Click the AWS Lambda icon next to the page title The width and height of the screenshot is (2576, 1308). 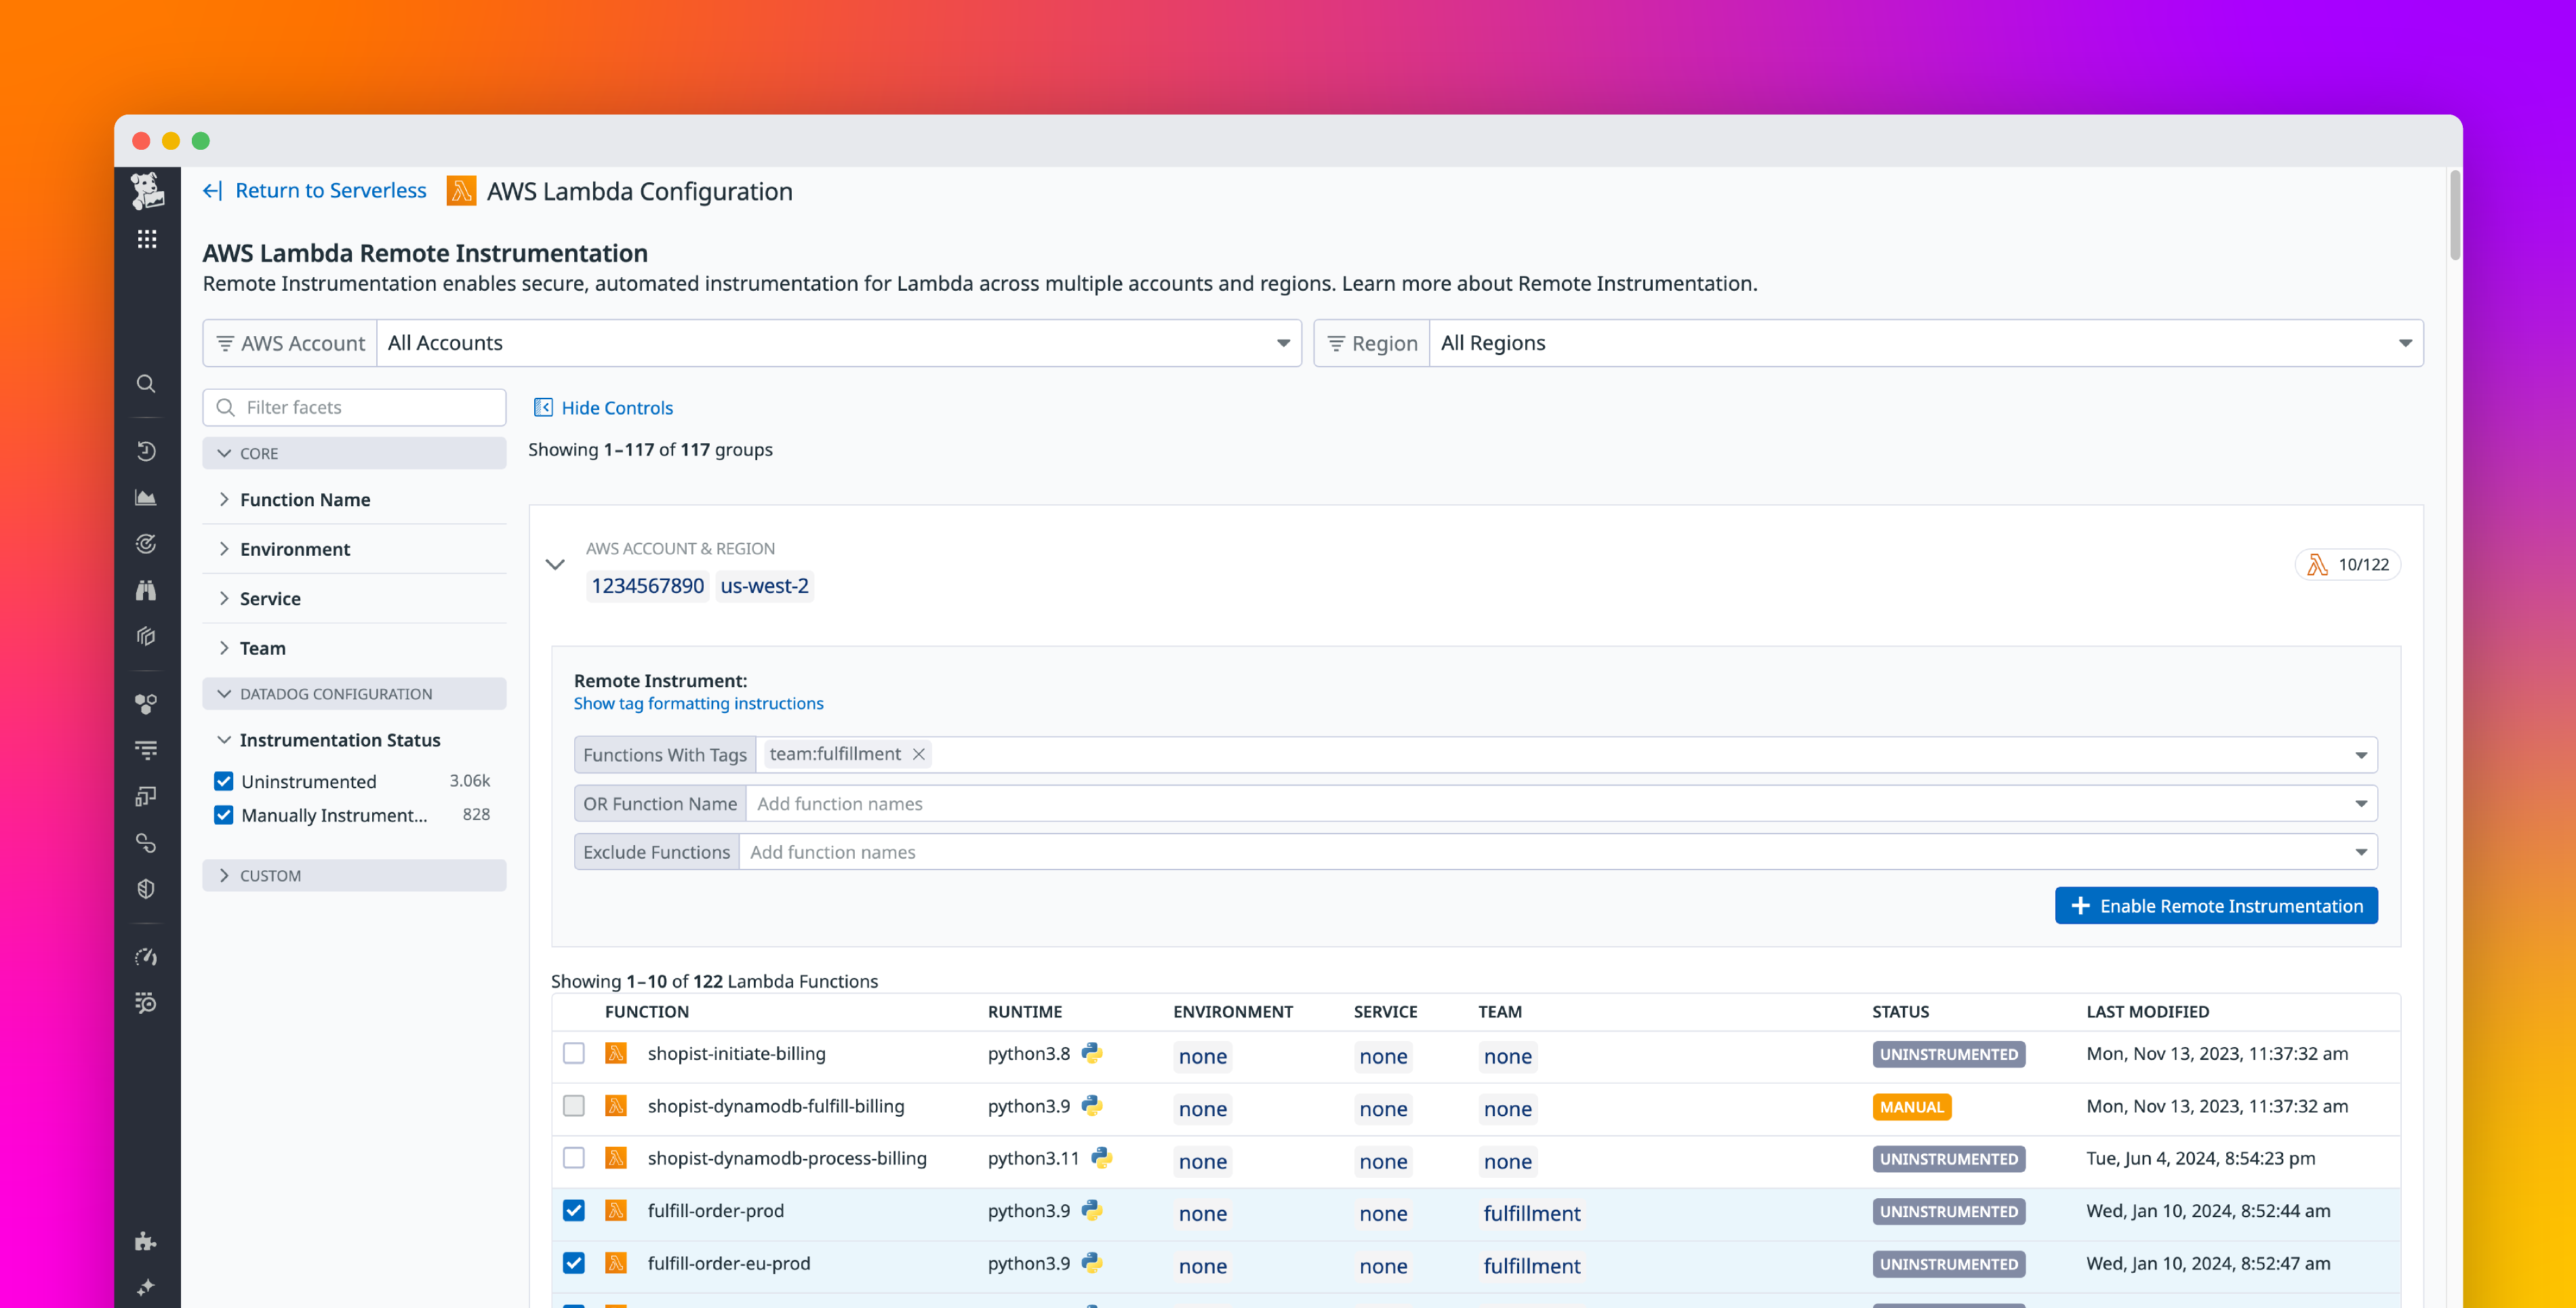(461, 191)
